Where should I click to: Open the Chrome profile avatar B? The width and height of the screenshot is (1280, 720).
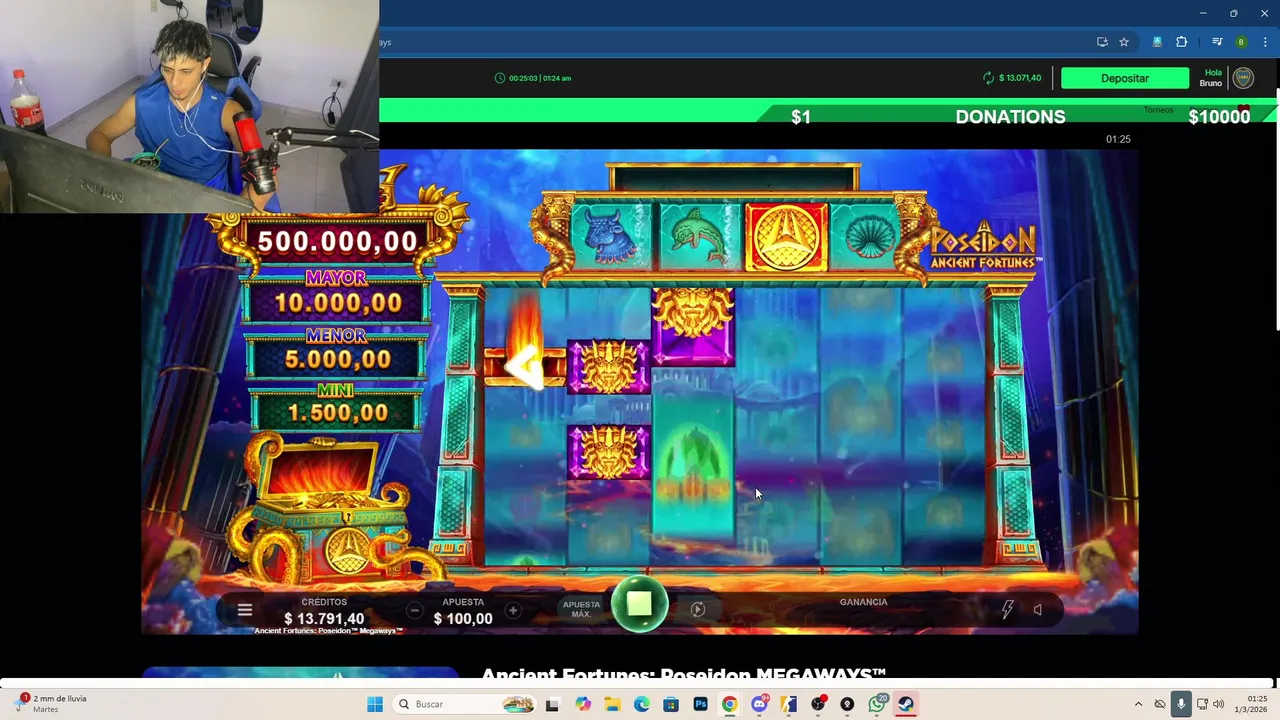1241,42
